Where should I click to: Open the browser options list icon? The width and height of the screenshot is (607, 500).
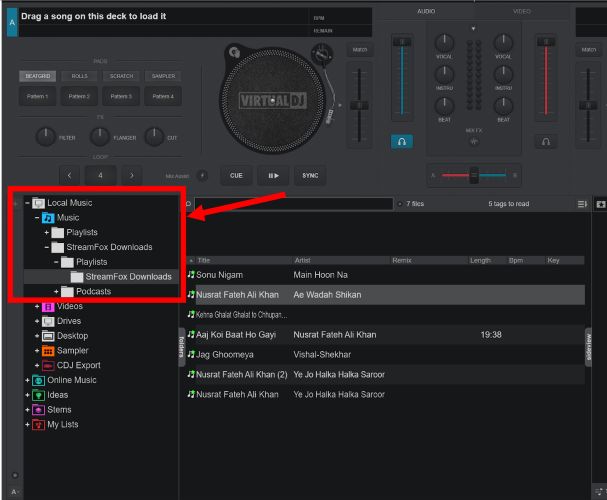pyautogui.click(x=582, y=204)
